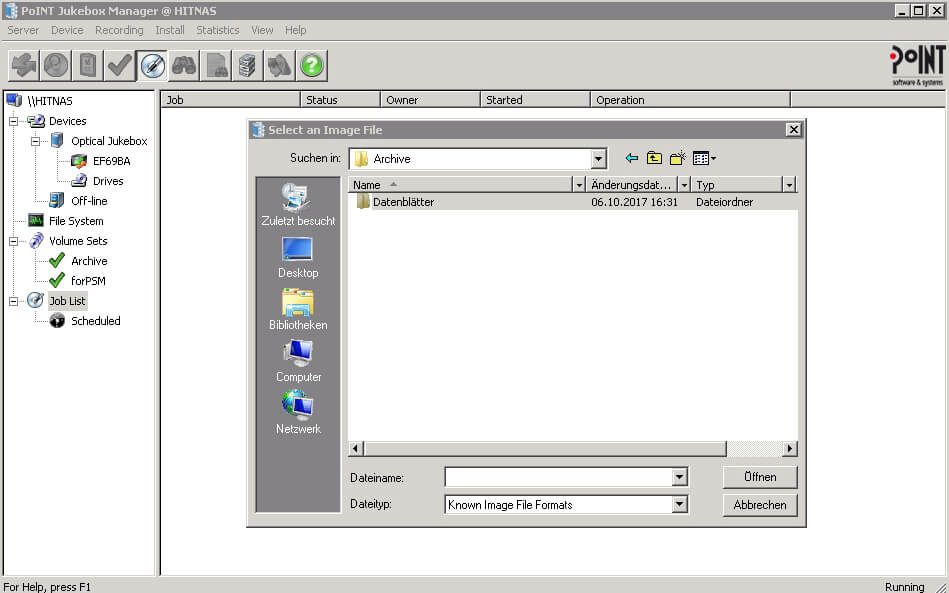
Task: Collapse the Volume Sets tree node
Action: [13, 241]
